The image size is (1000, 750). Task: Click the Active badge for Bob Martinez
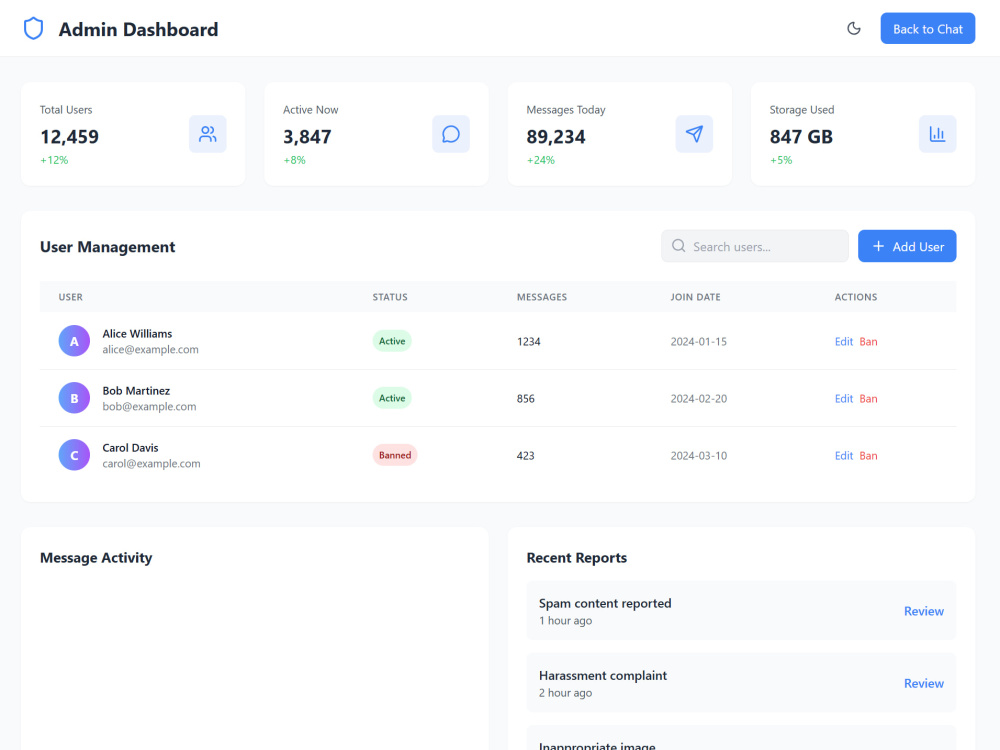pos(392,398)
